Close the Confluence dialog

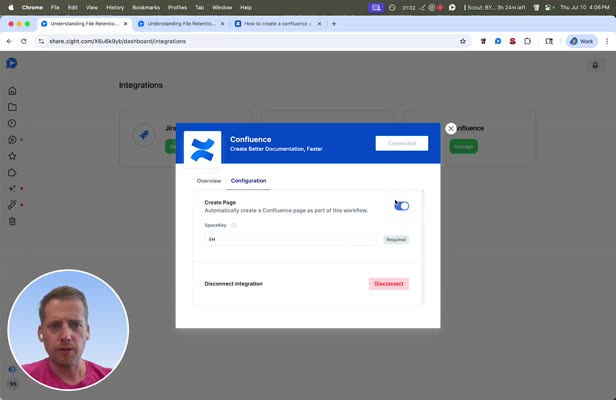pos(451,128)
